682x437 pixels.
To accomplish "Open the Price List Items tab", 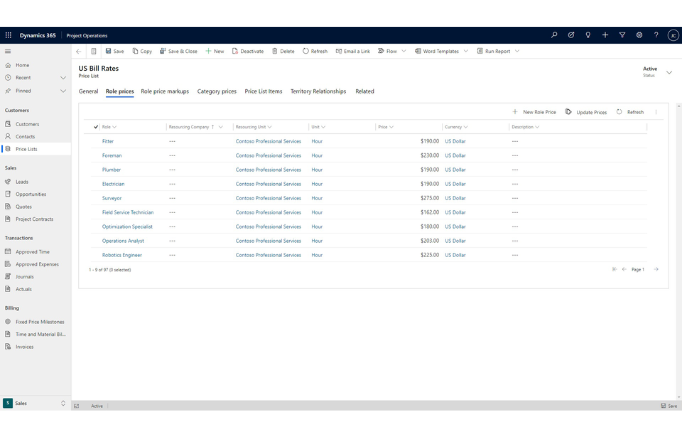I will point(263,91).
